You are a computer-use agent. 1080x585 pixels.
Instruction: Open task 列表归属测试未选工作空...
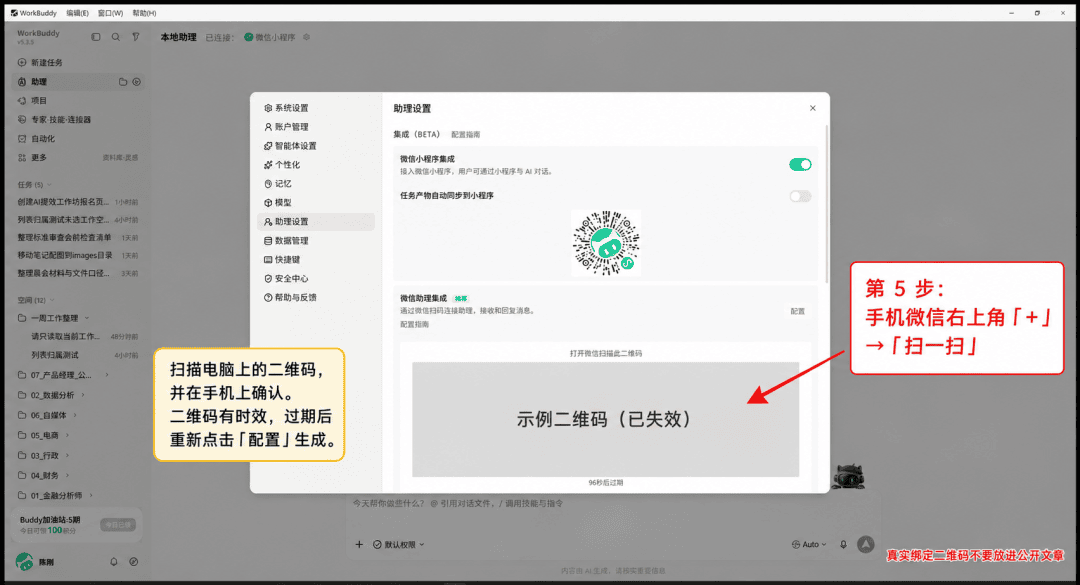[x=78, y=220]
